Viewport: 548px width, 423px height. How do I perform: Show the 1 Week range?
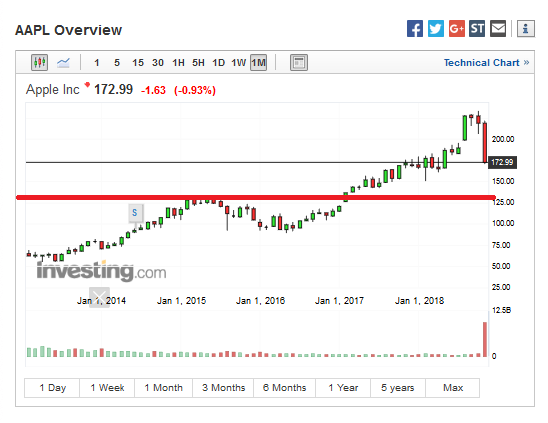tap(107, 388)
